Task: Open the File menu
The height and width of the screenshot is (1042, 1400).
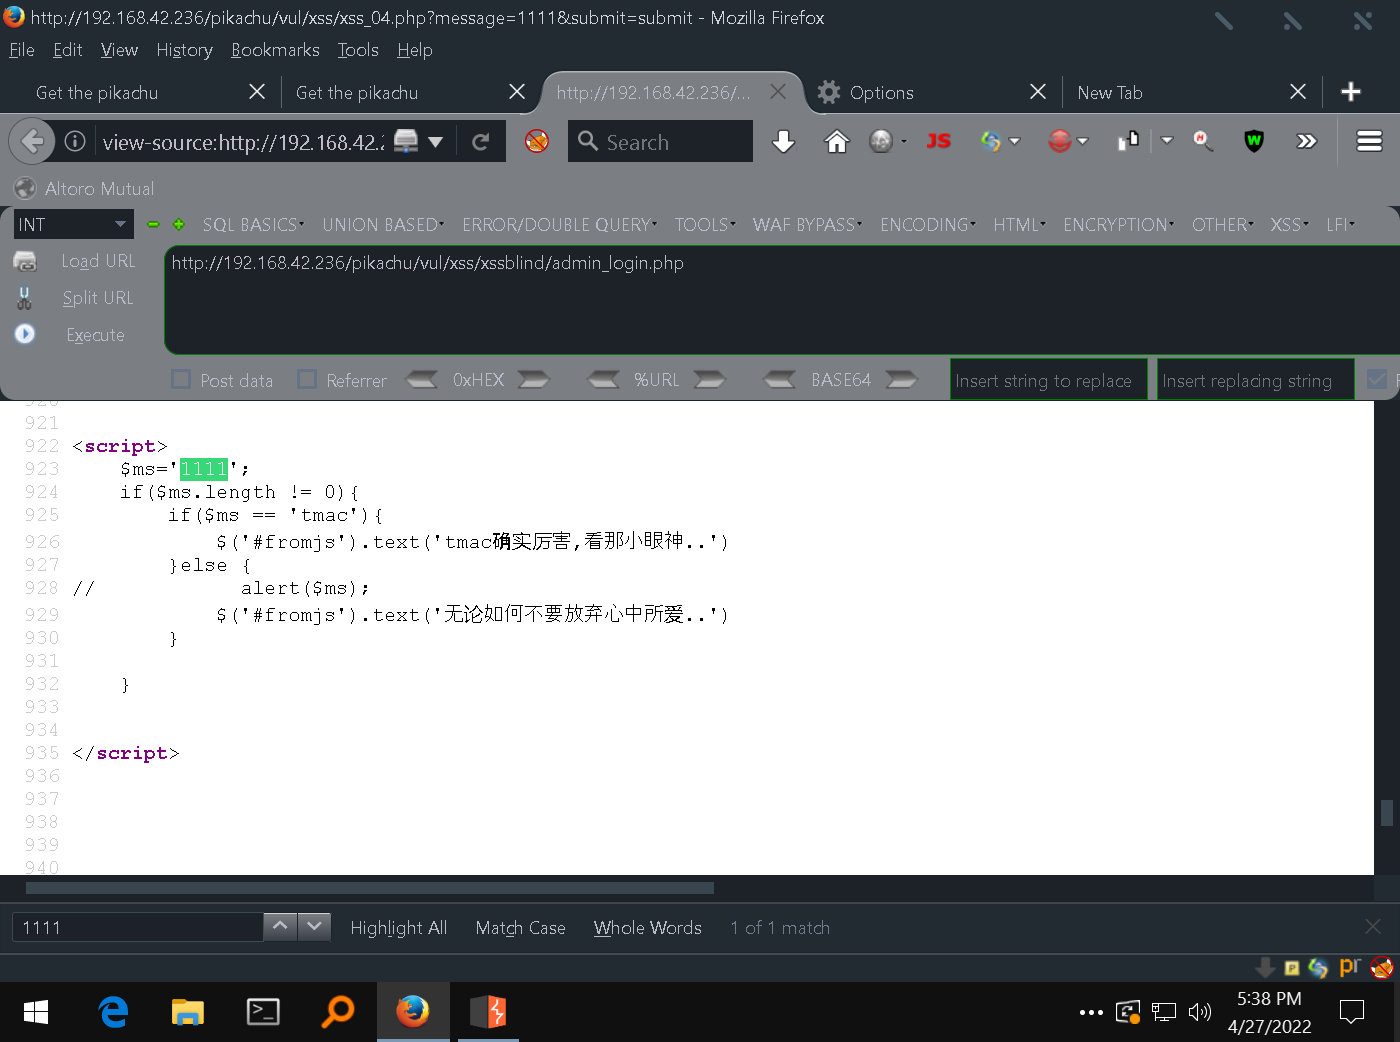Action: pos(22,50)
